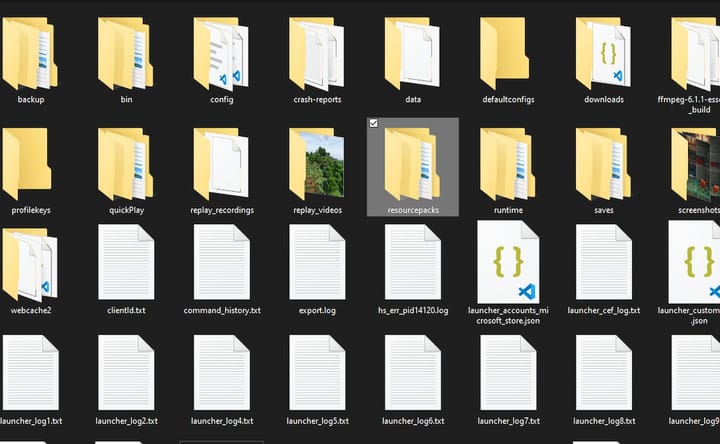Select the webcache2 folder
This screenshot has height=444, width=720.
pyautogui.click(x=30, y=265)
